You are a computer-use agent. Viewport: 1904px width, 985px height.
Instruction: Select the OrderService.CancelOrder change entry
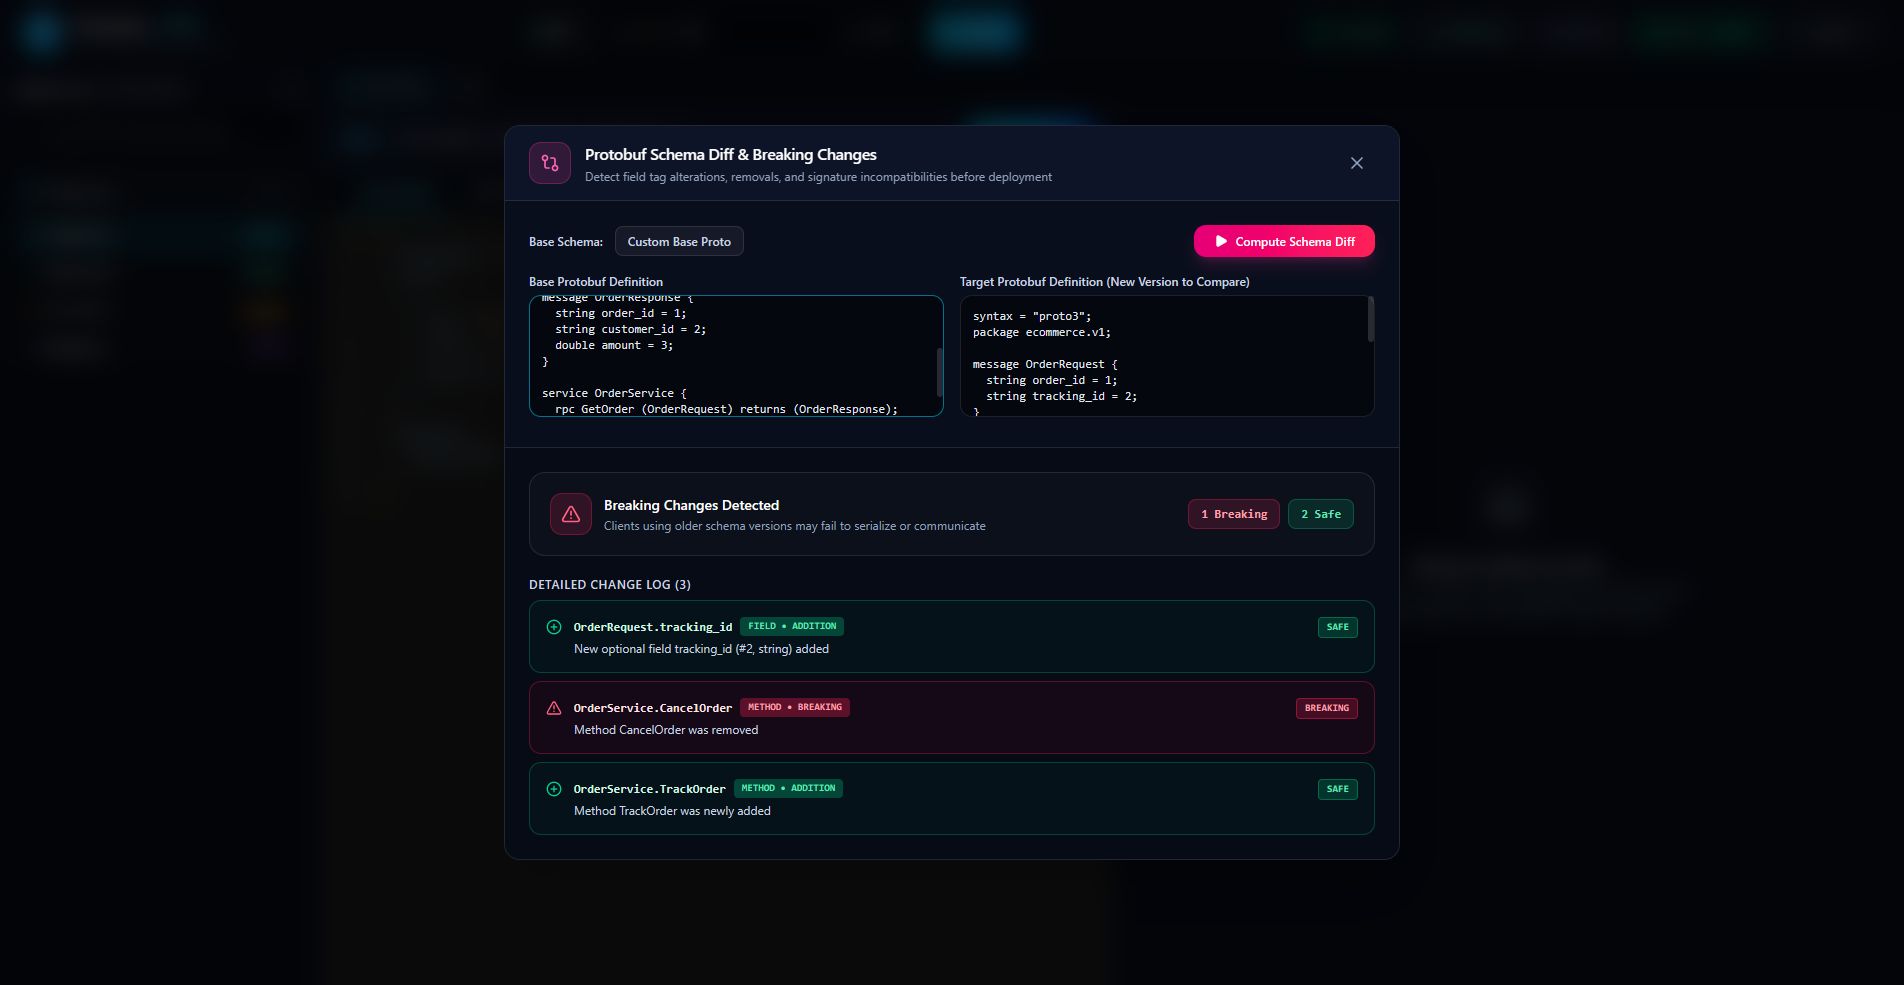[x=952, y=718]
